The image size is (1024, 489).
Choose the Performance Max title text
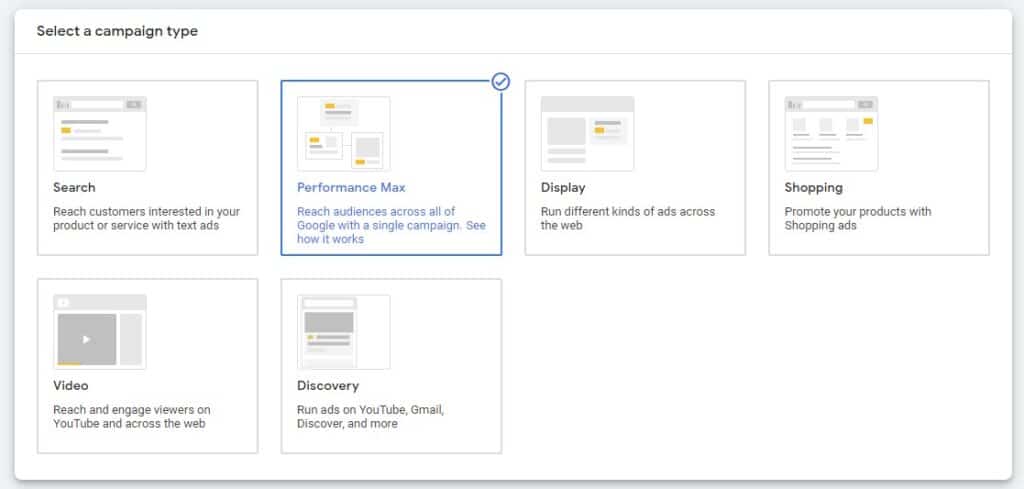(351, 187)
